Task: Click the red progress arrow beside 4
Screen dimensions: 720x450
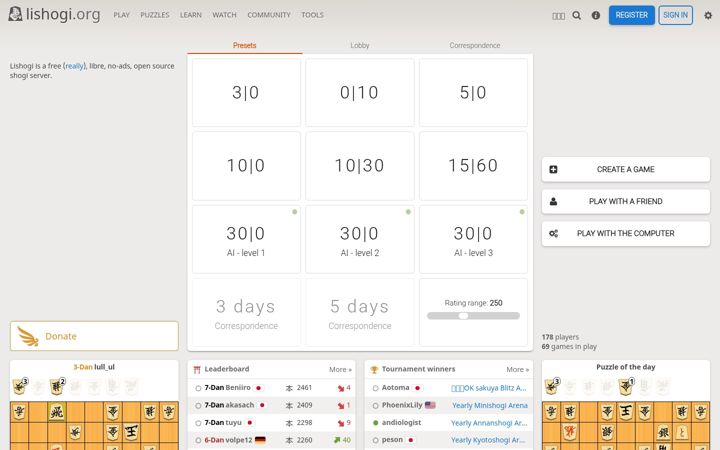Action: (x=341, y=388)
